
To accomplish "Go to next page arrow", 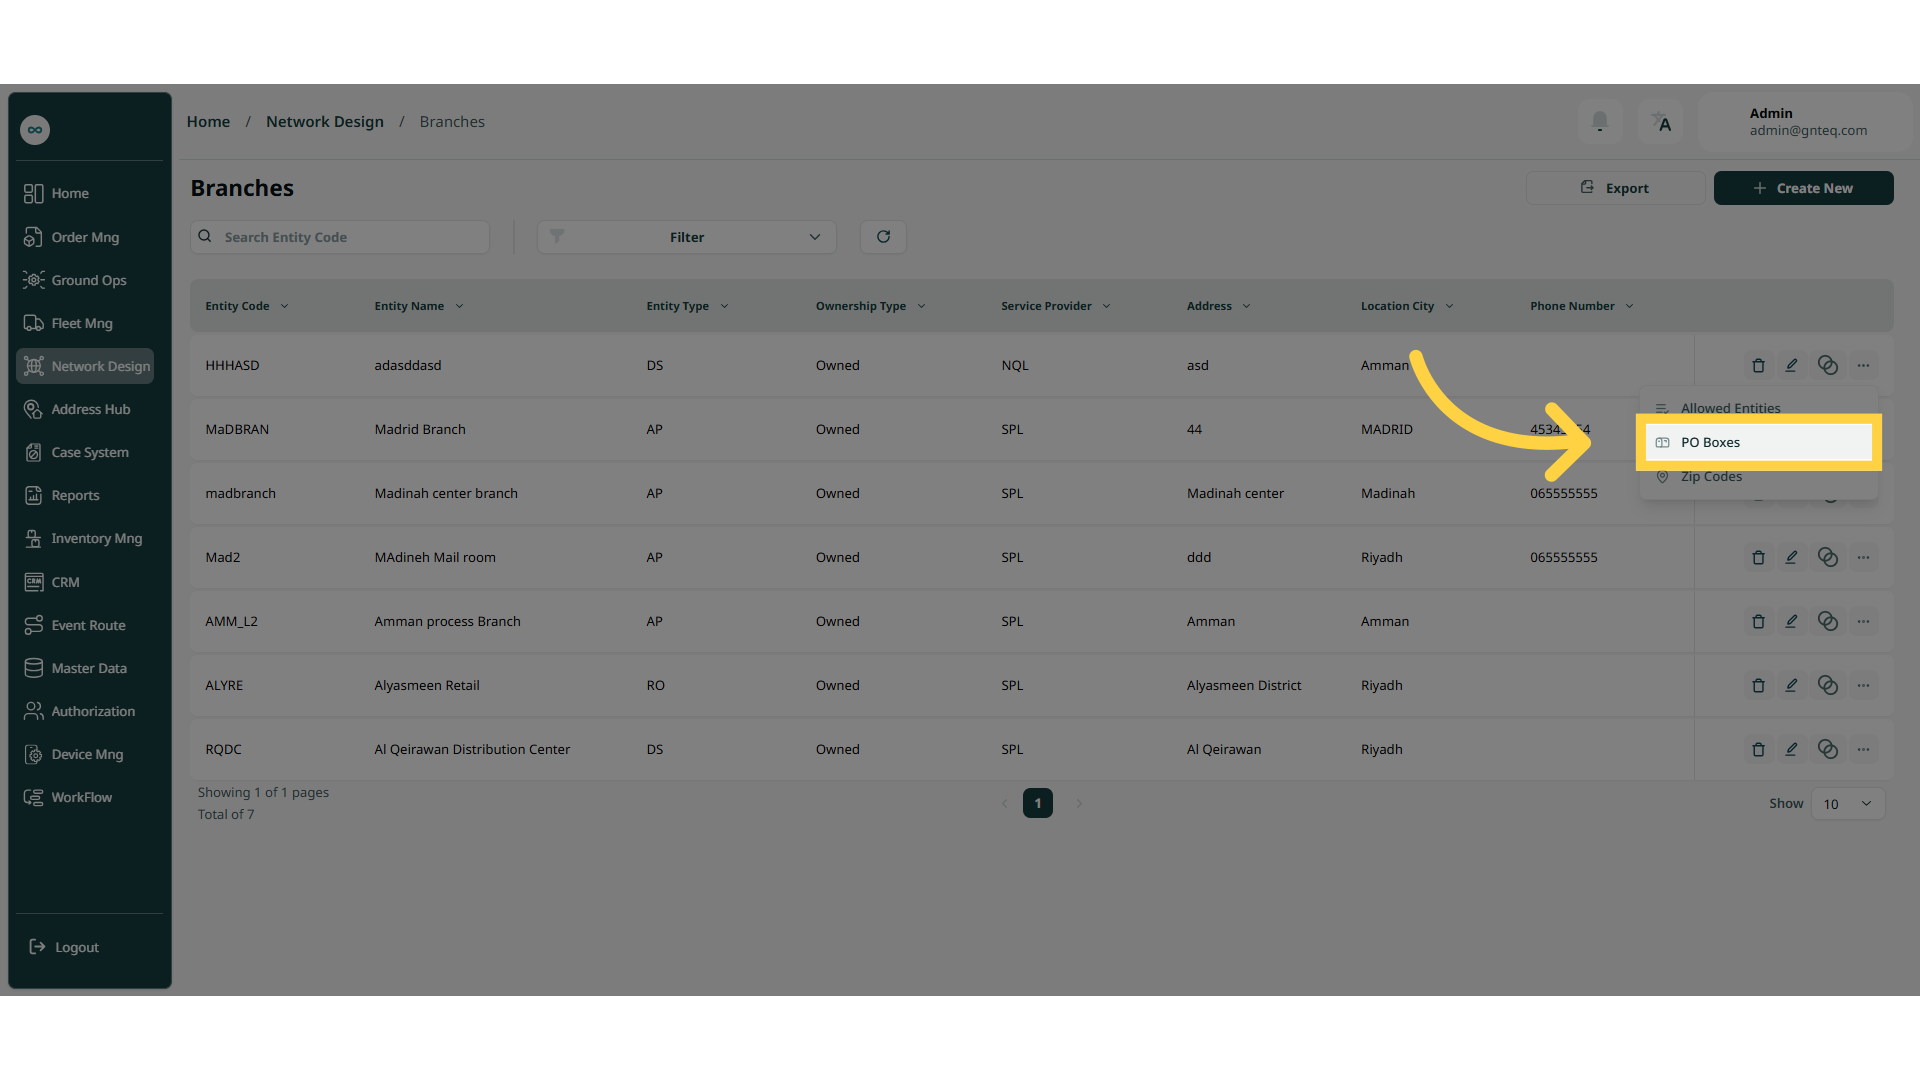I will click(1079, 803).
